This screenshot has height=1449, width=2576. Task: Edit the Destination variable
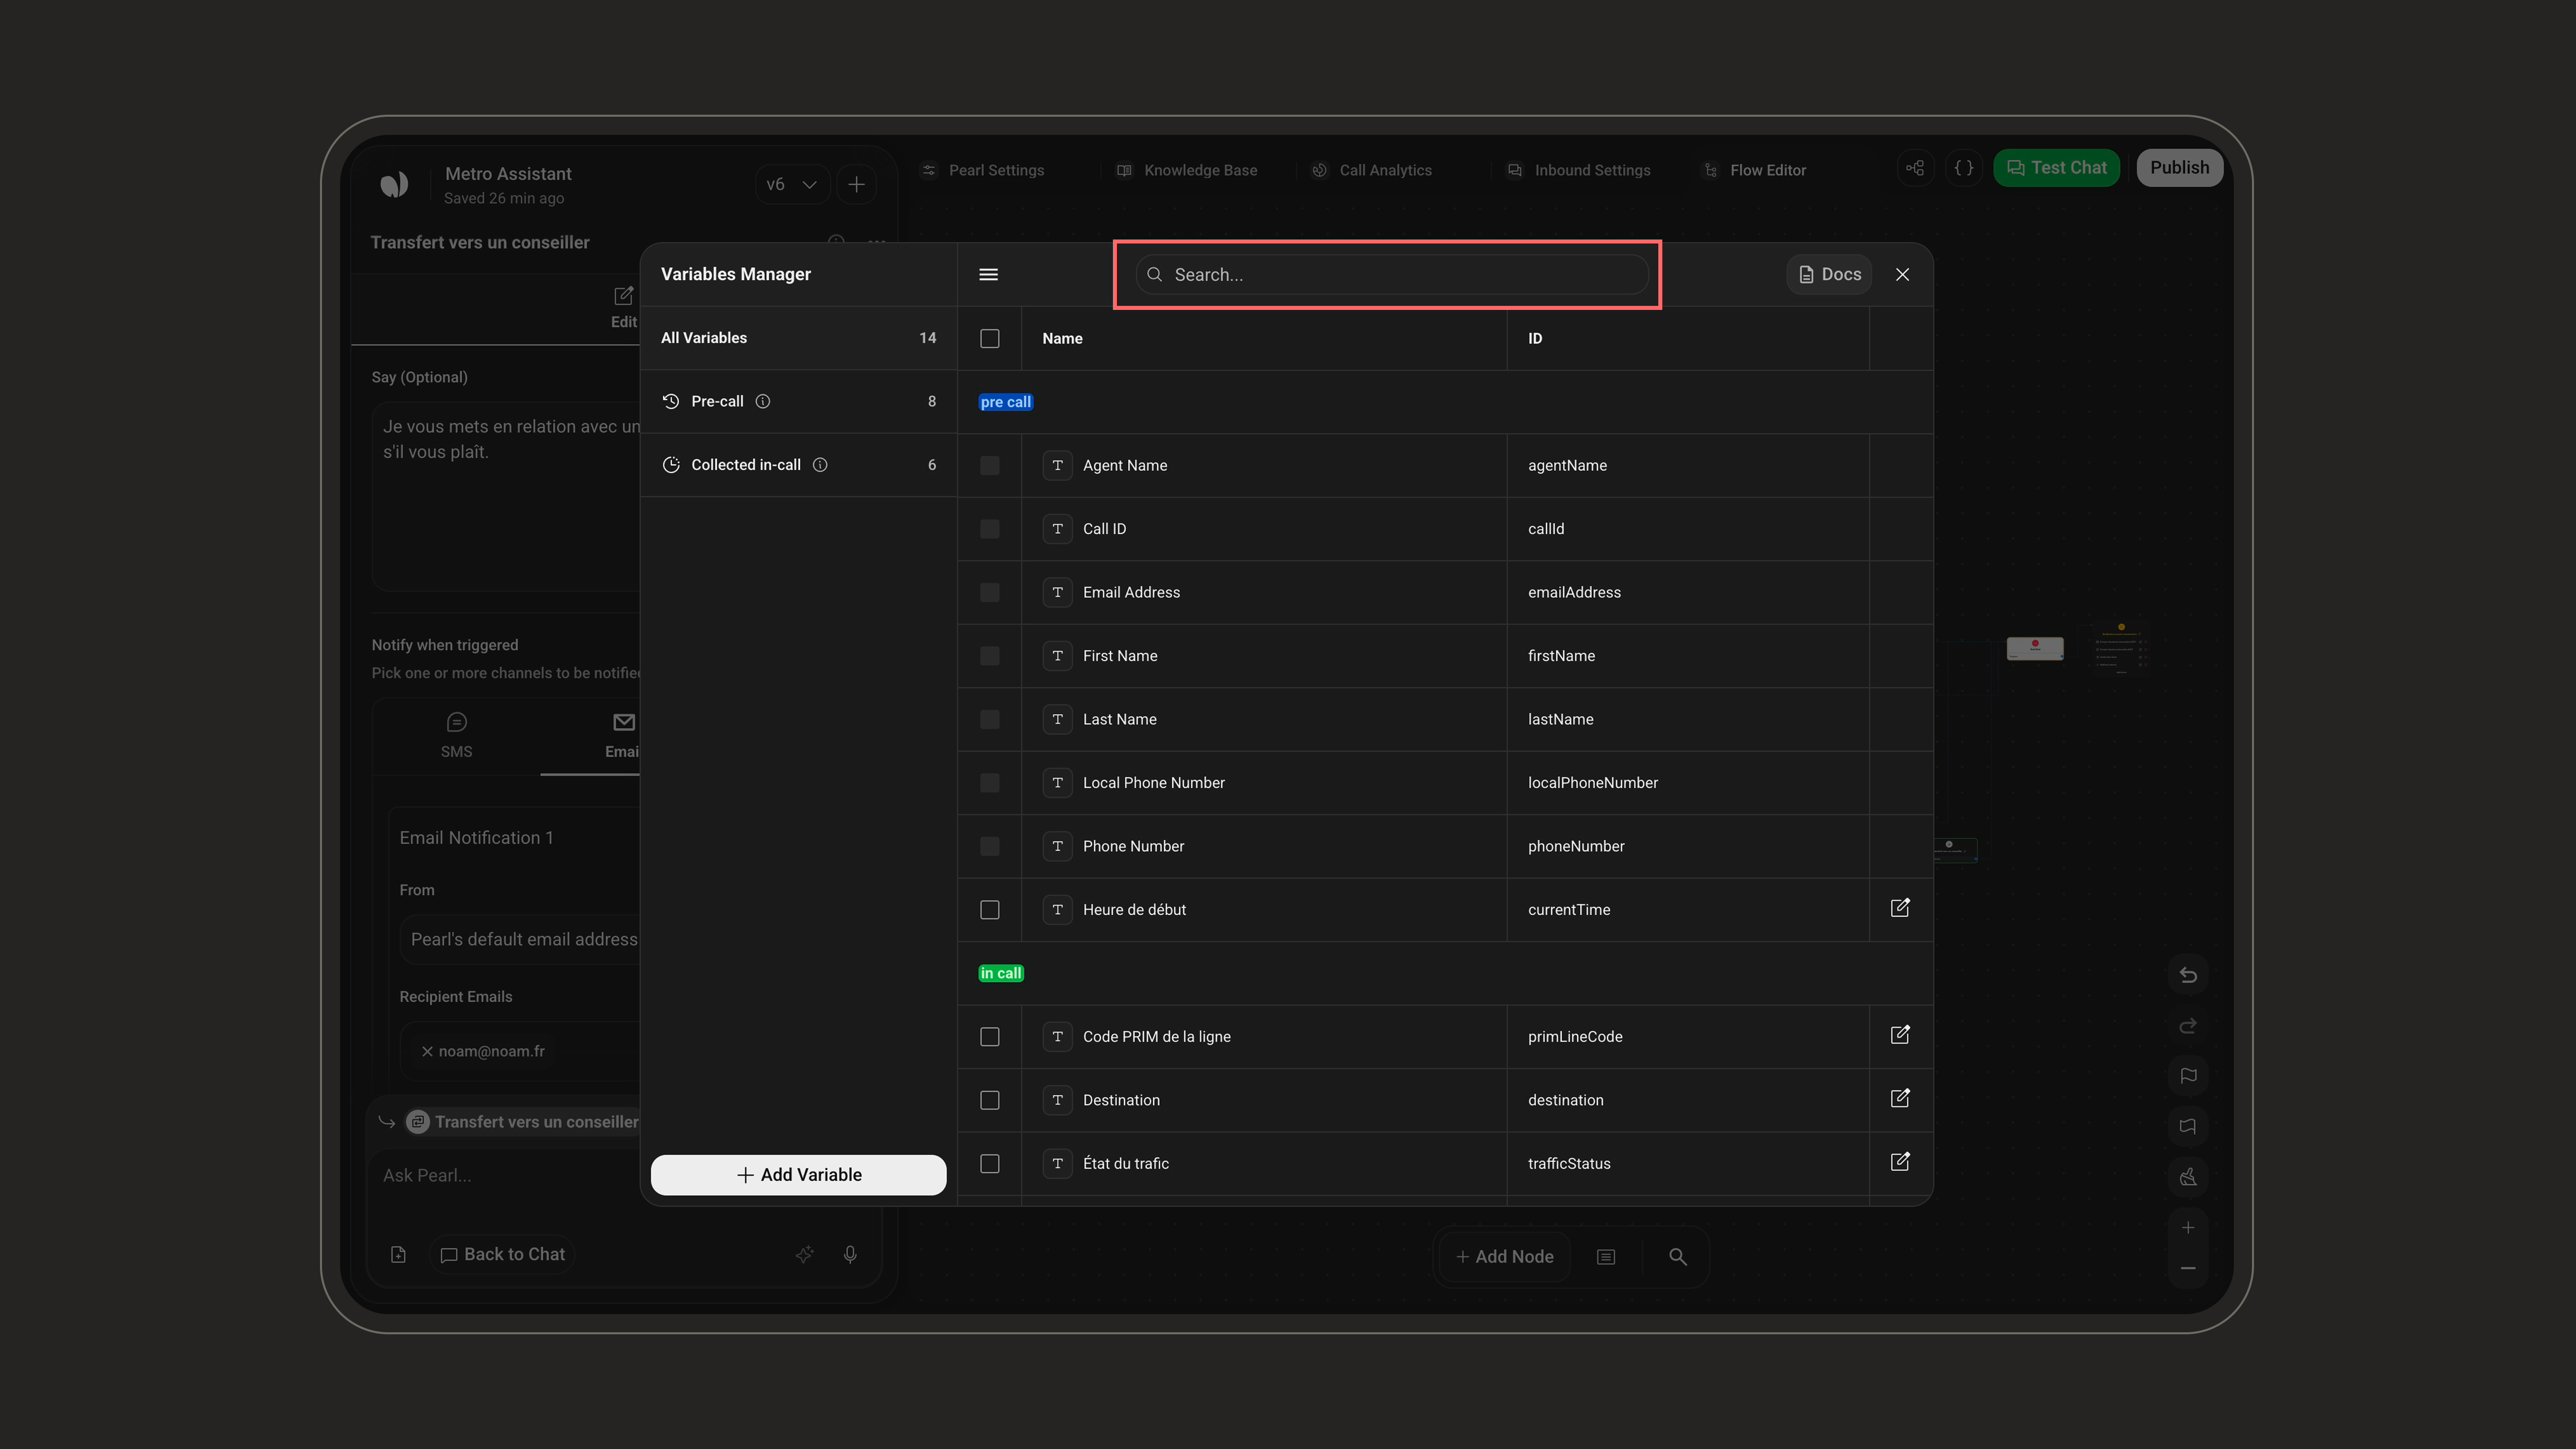pyautogui.click(x=1900, y=1098)
